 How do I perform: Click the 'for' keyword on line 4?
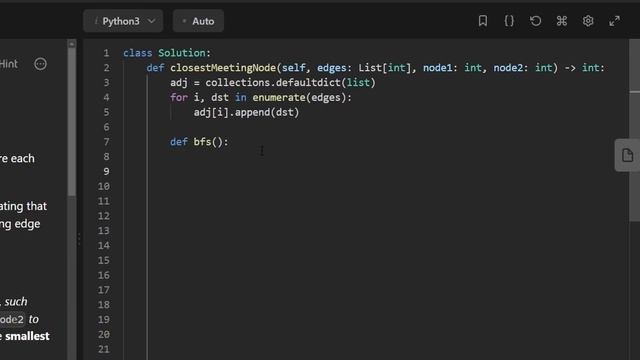(179, 97)
